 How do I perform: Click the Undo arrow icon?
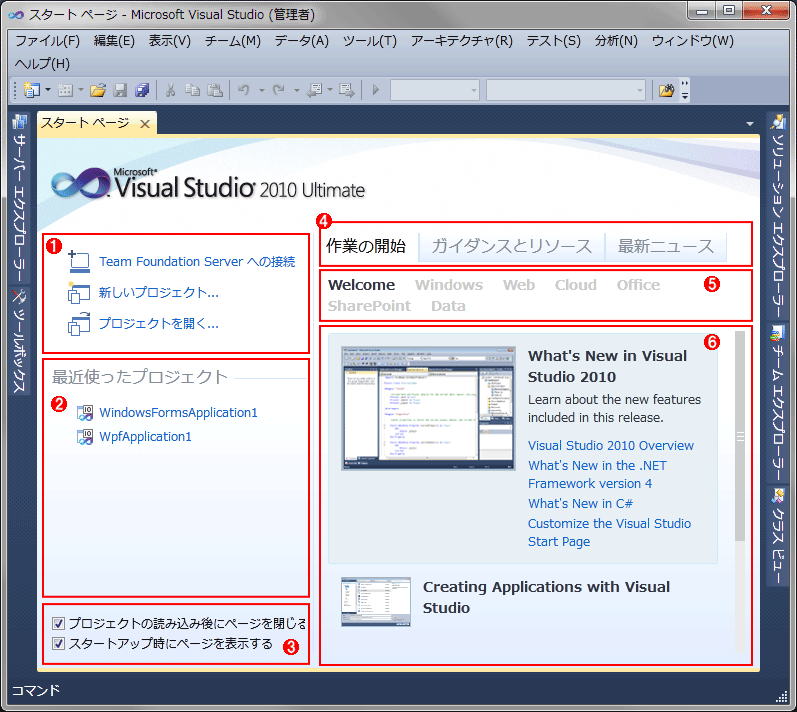pyautogui.click(x=244, y=90)
